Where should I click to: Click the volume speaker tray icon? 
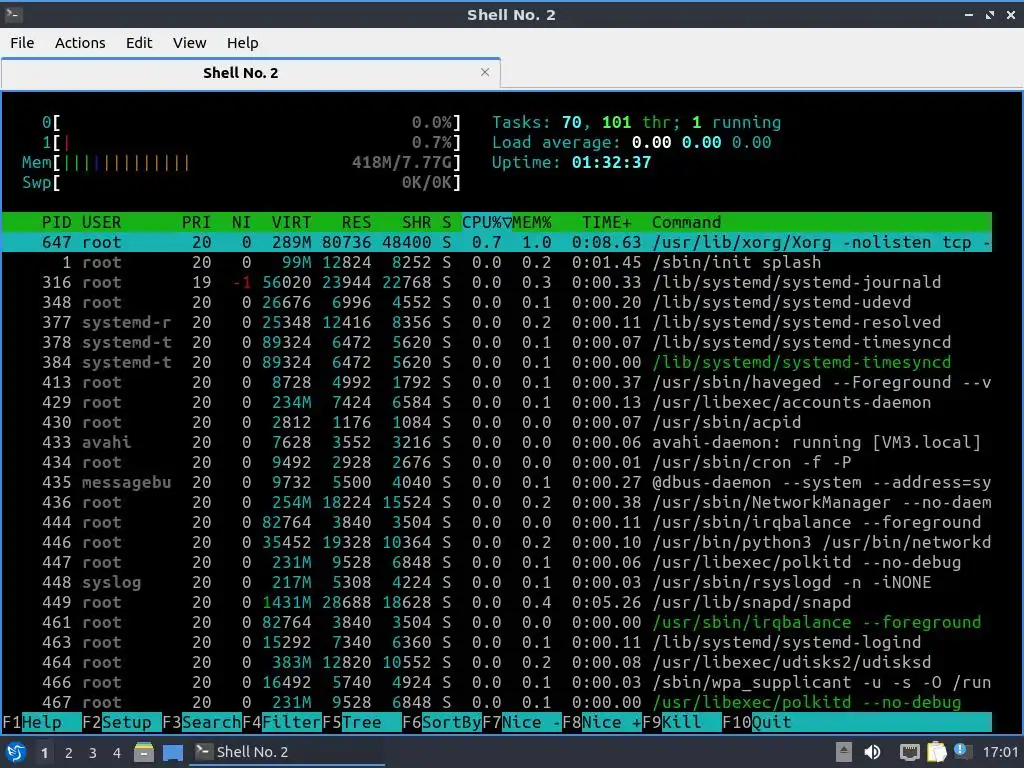point(872,752)
